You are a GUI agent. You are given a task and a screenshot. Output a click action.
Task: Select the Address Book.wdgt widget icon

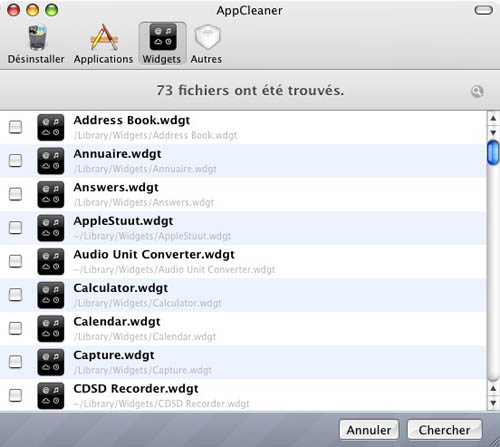click(x=51, y=127)
